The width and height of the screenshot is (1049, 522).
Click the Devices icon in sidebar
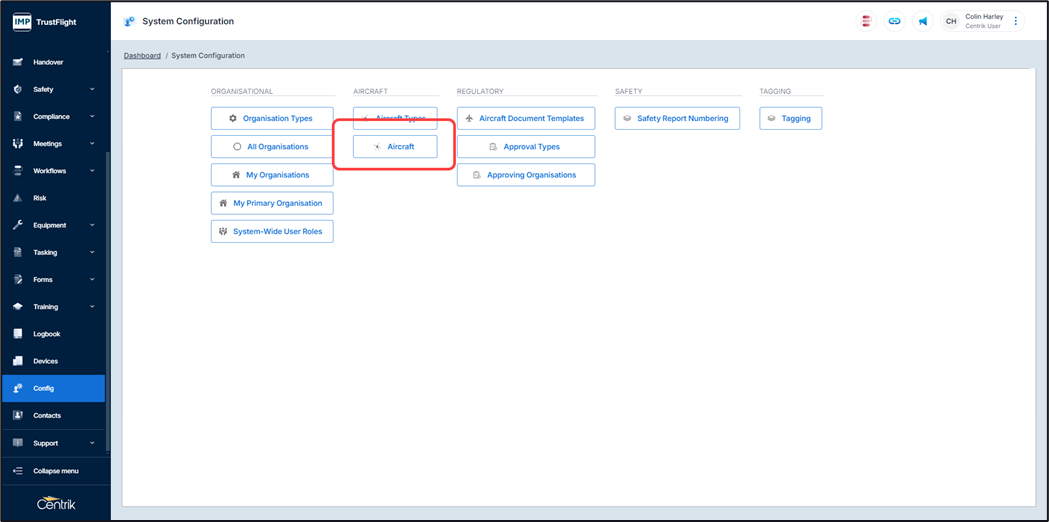17,361
